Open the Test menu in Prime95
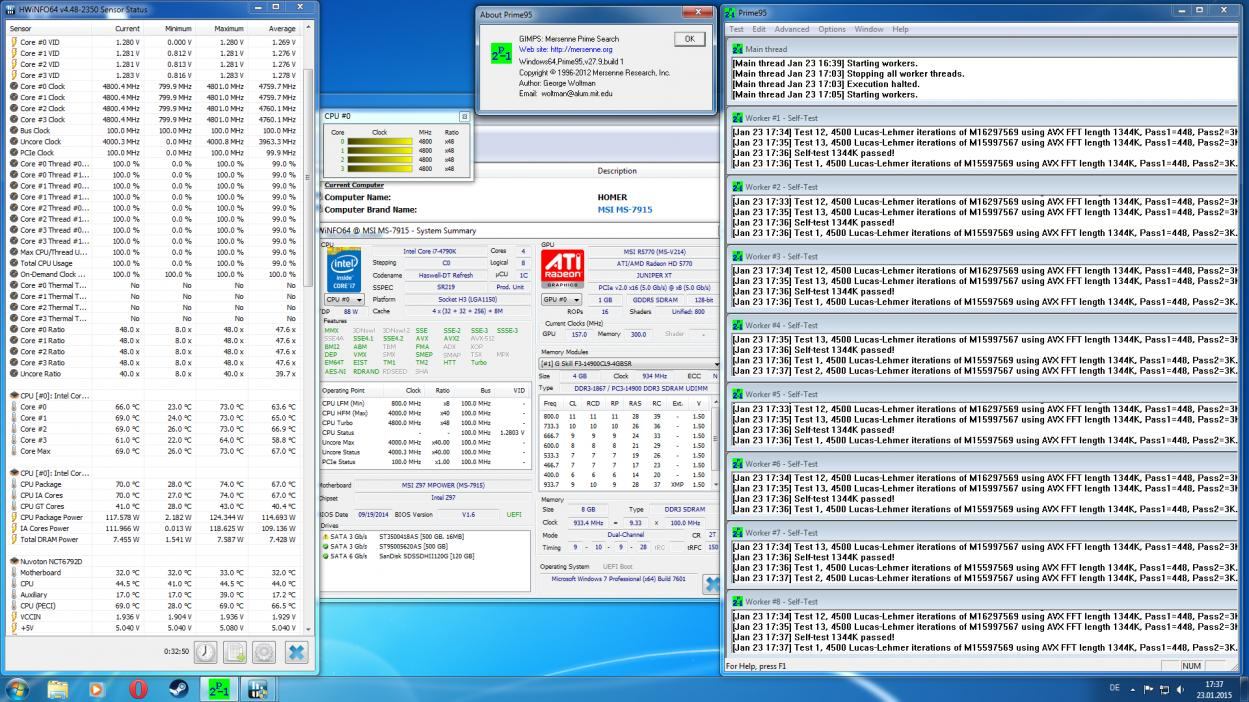The height and width of the screenshot is (702, 1249). pyautogui.click(x=737, y=29)
